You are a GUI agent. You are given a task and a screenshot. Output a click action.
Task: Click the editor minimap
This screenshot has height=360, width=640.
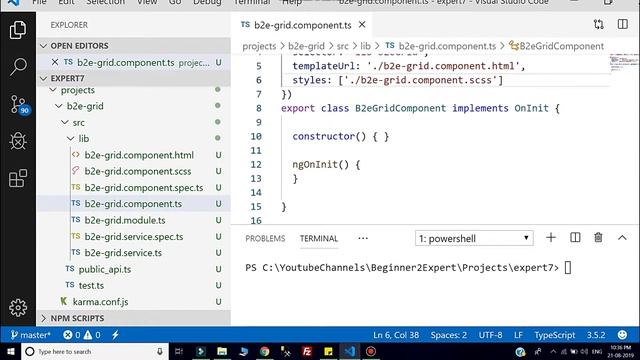(624, 63)
